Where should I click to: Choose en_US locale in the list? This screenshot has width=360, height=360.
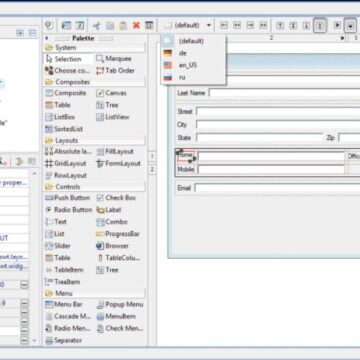point(193,65)
